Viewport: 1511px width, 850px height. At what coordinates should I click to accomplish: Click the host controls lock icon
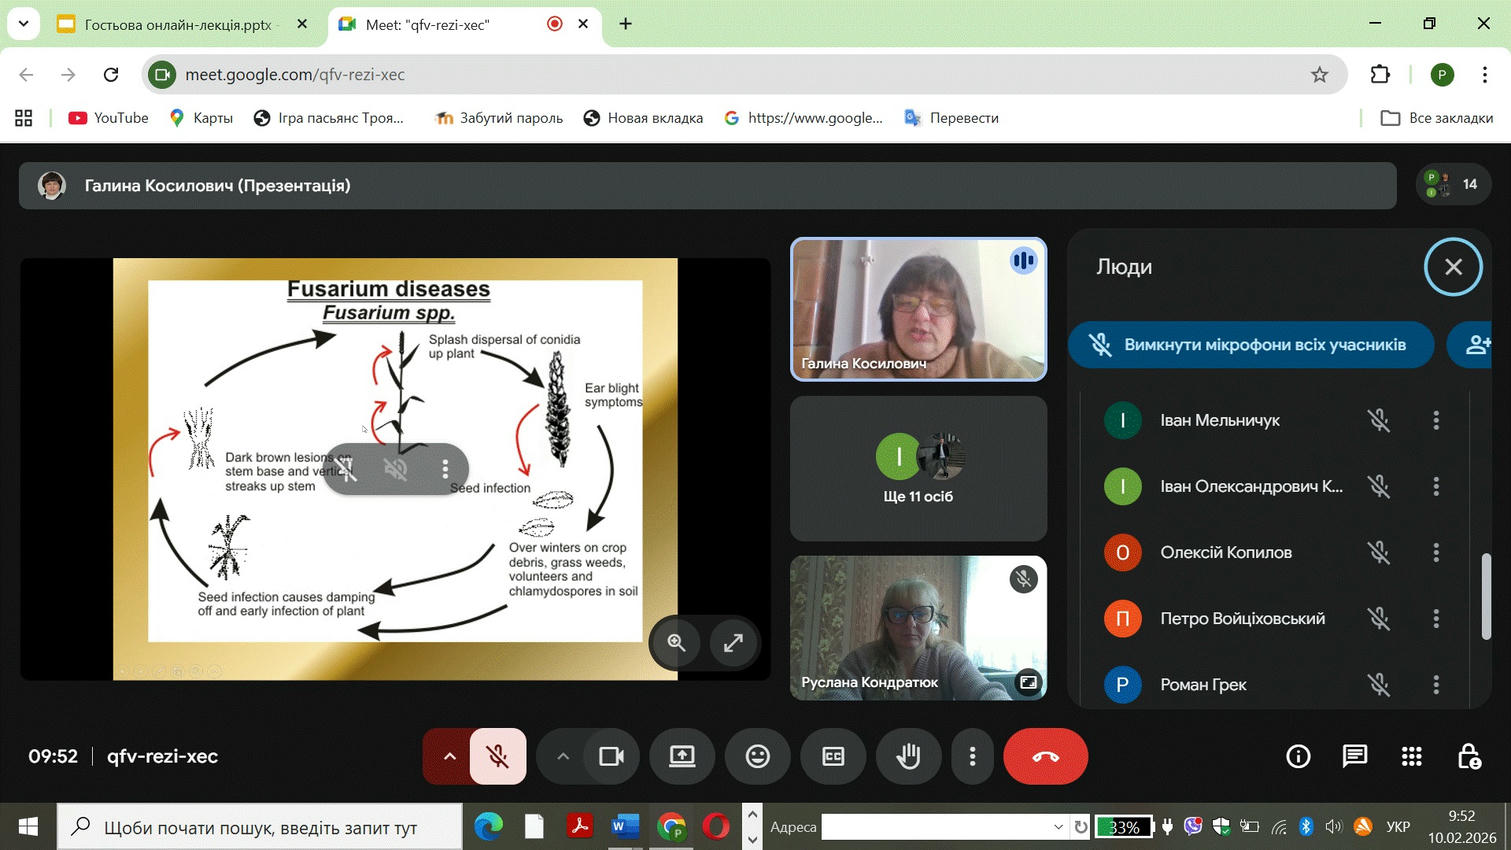coord(1468,757)
